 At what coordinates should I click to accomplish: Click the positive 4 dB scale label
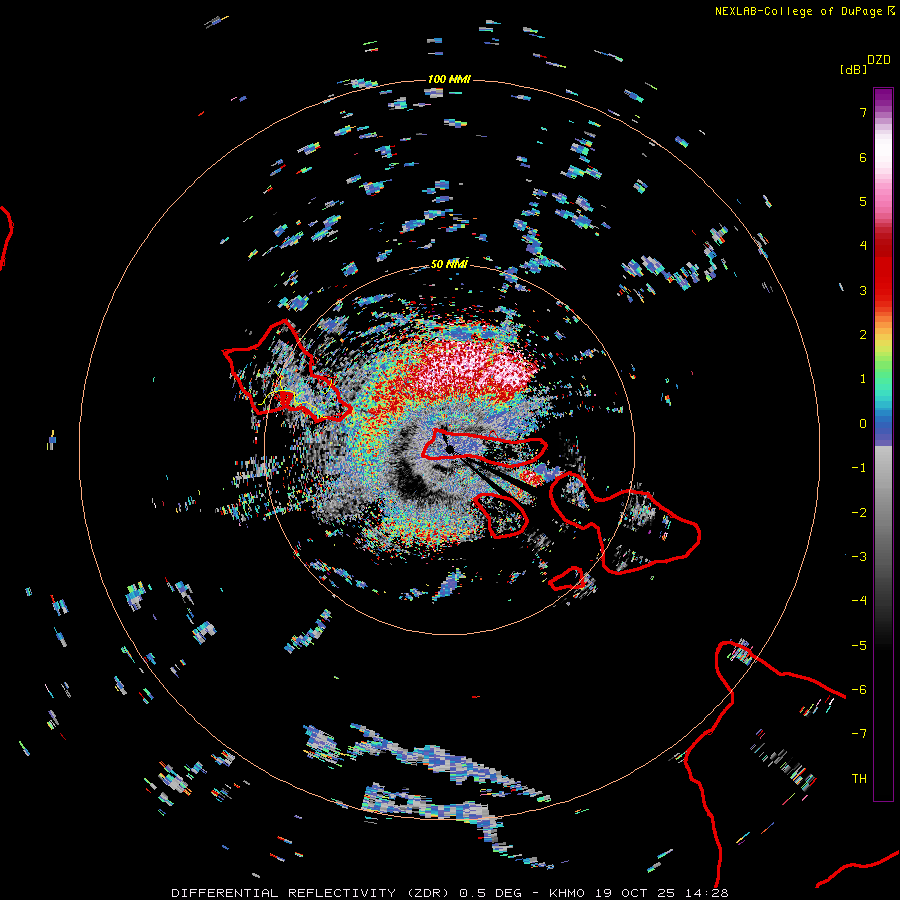(x=863, y=246)
